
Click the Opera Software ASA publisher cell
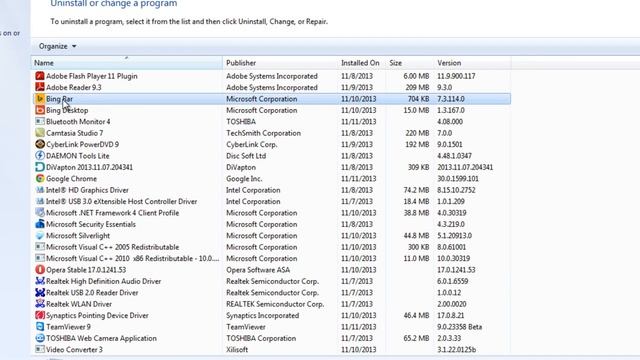[258, 270]
